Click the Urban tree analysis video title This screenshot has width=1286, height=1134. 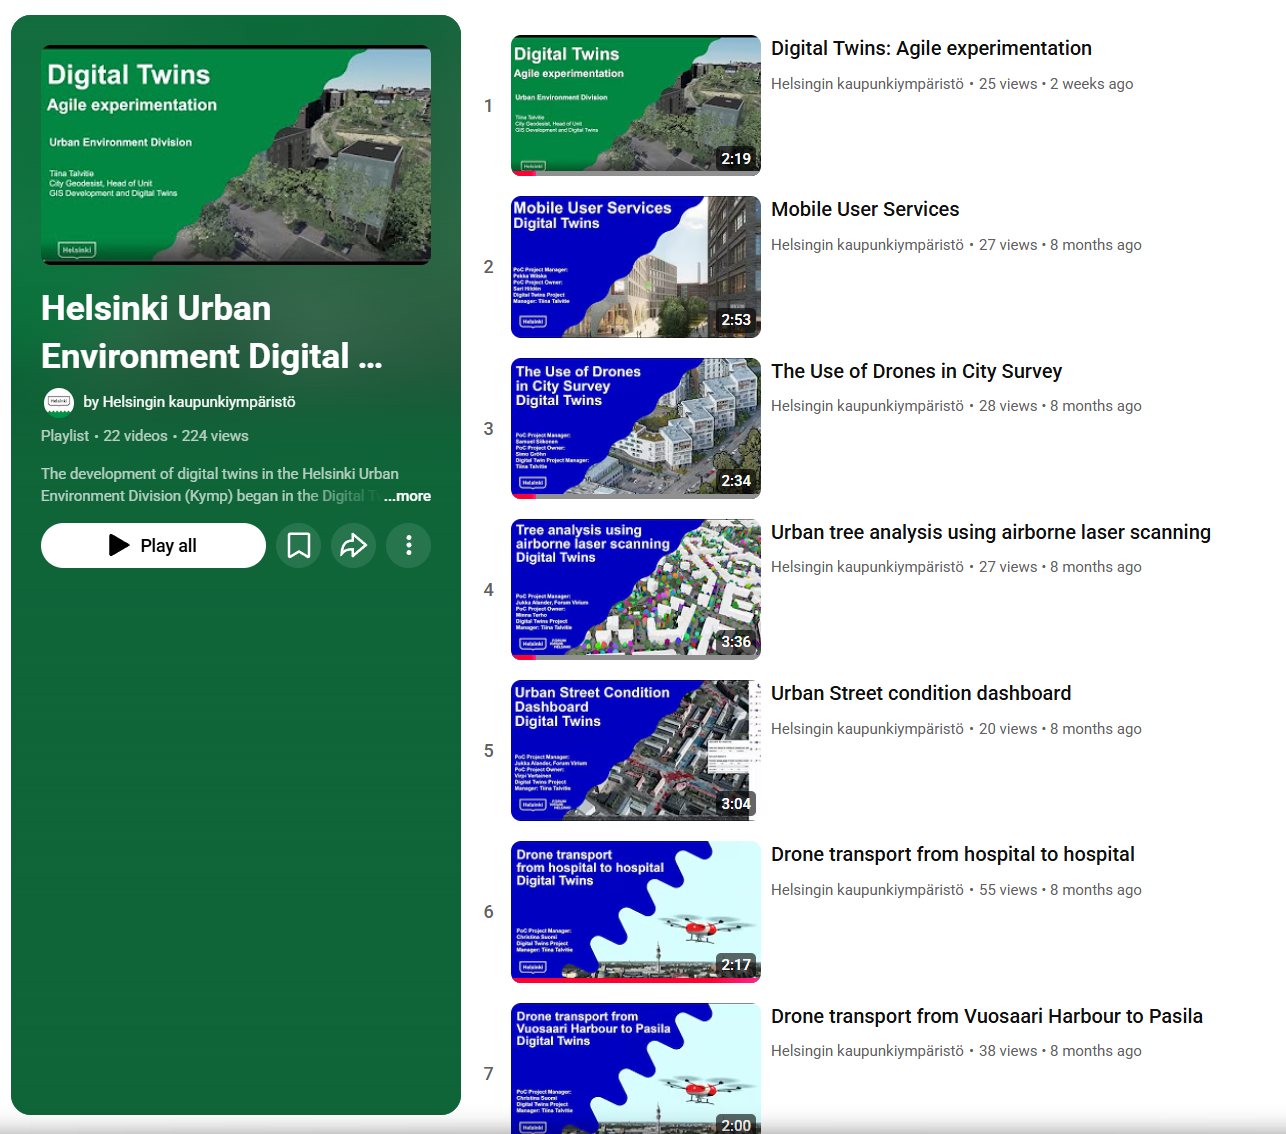point(990,532)
